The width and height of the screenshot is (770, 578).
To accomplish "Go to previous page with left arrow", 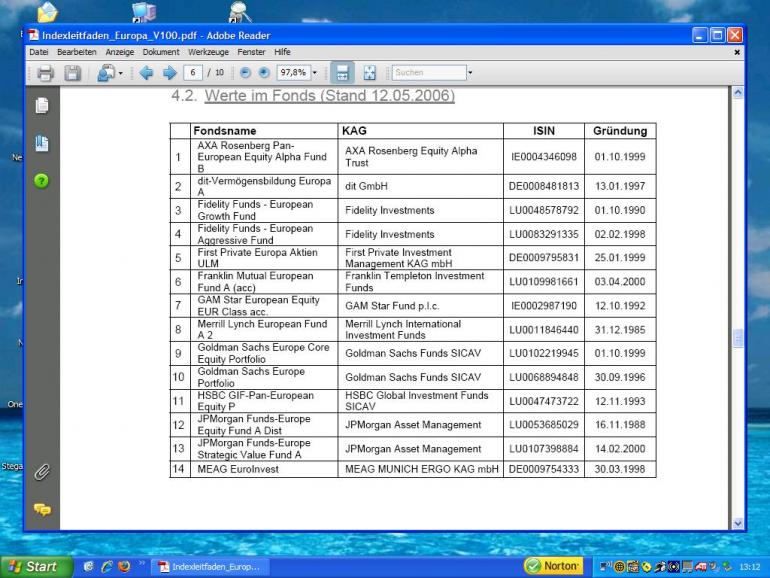I will pos(146,73).
